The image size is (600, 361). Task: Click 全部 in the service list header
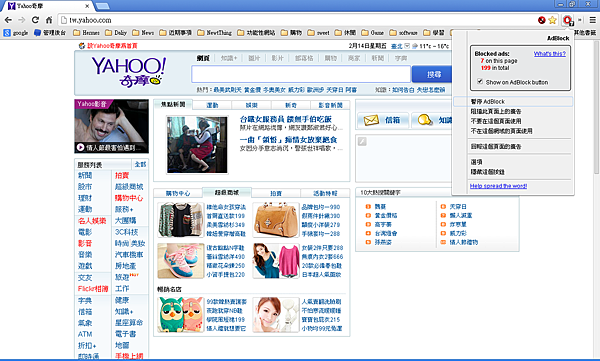pos(140,165)
